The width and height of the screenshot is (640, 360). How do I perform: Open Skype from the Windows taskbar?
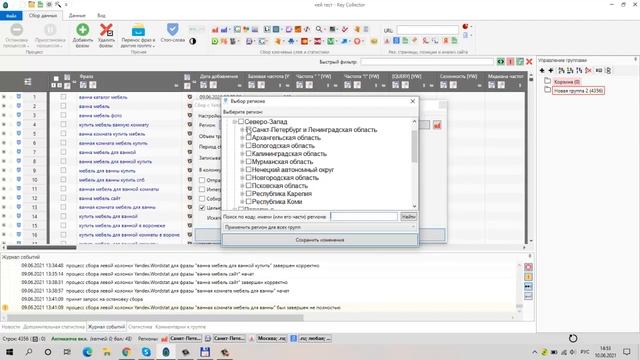click(x=146, y=351)
